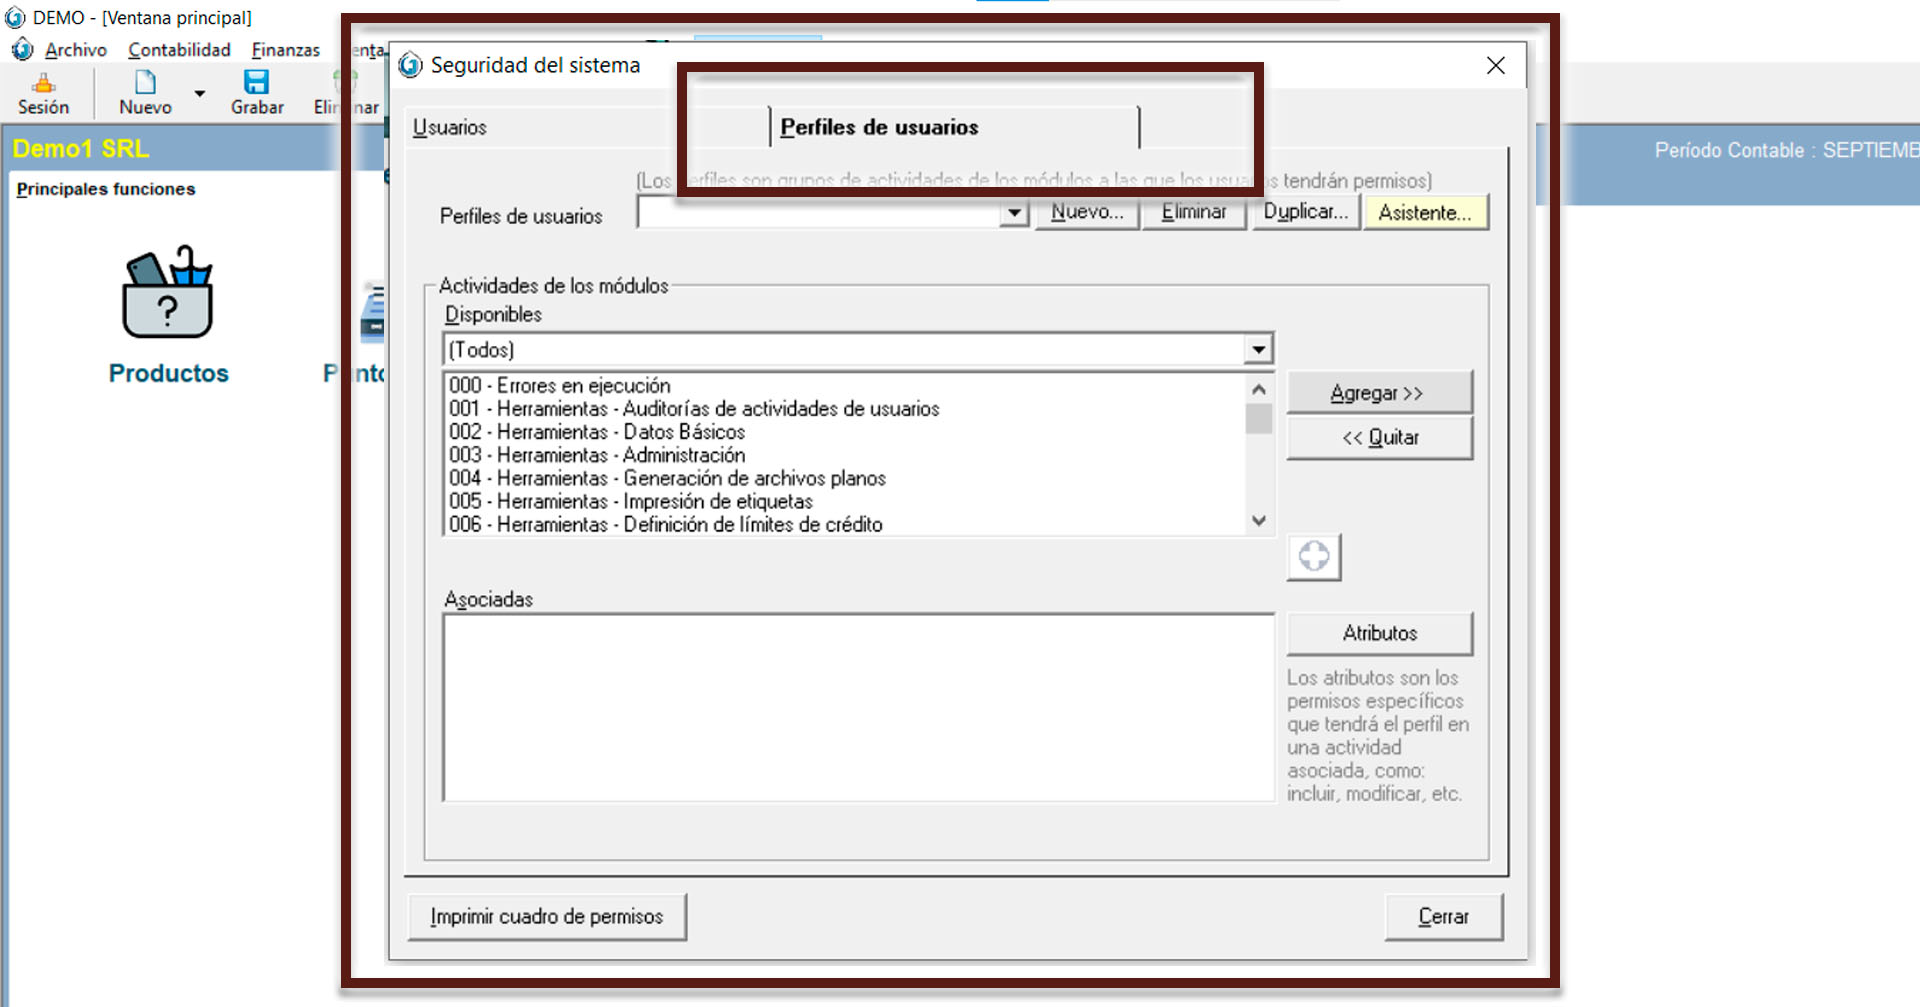Image resolution: width=1920 pixels, height=1007 pixels.
Task: Open the Finanzas menu
Action: click(x=285, y=50)
